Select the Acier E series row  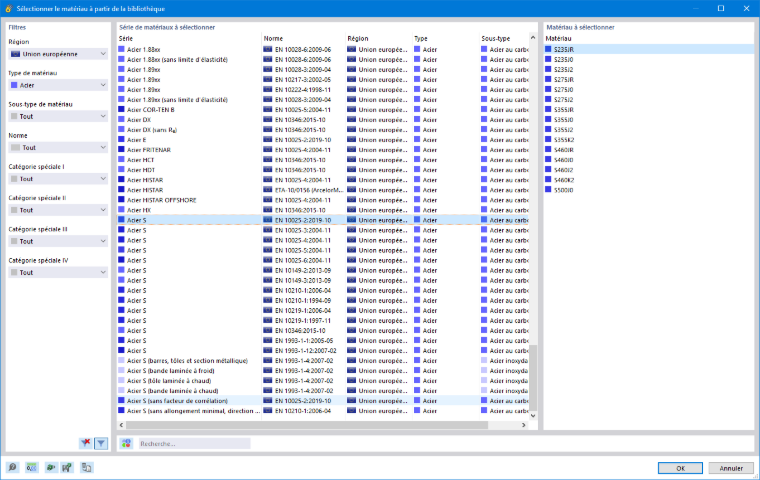[x=323, y=140]
